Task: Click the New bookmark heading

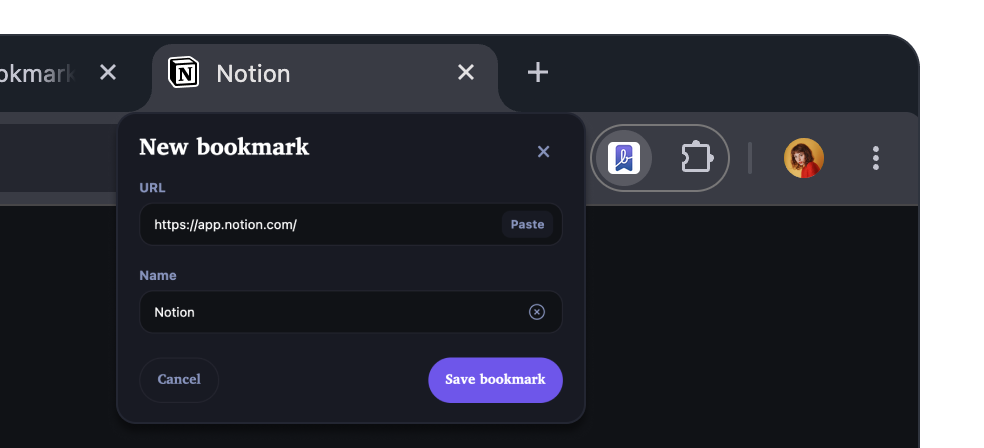Action: pos(224,147)
